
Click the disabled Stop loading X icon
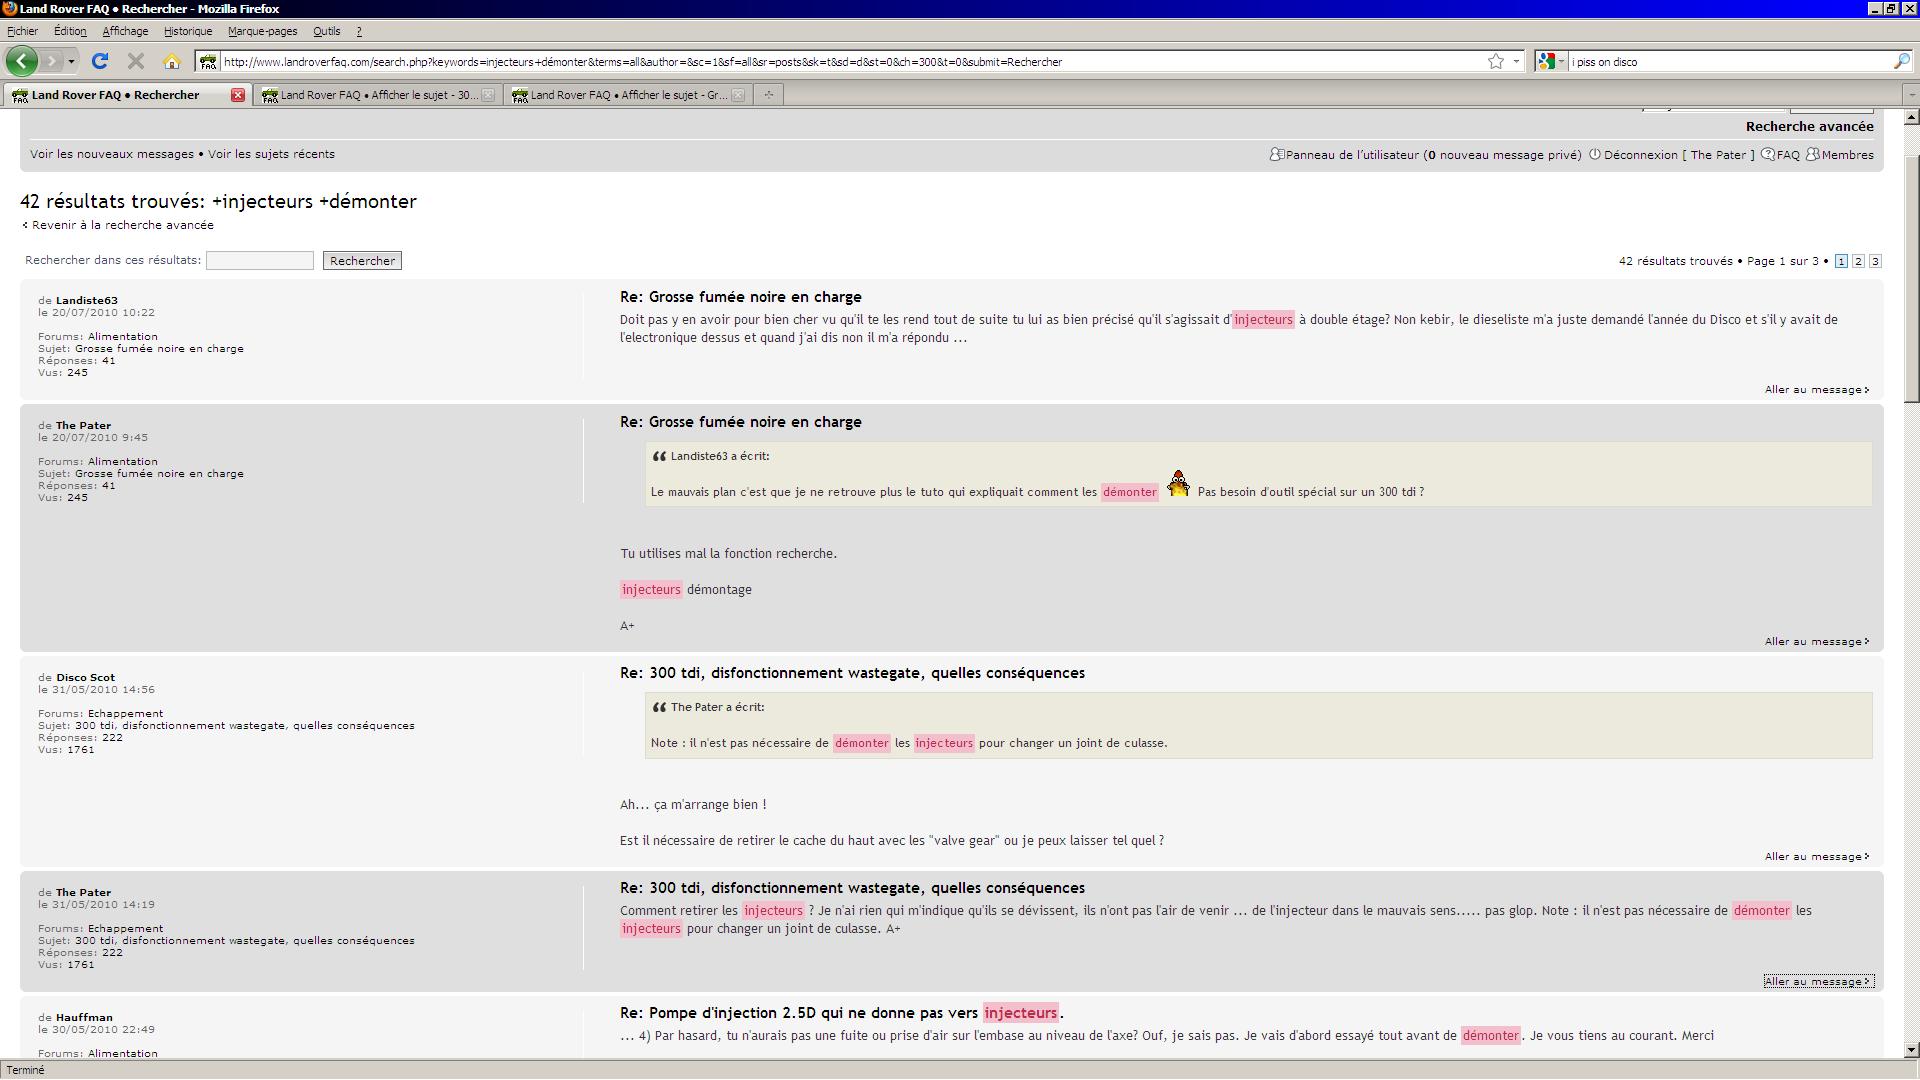(x=136, y=62)
